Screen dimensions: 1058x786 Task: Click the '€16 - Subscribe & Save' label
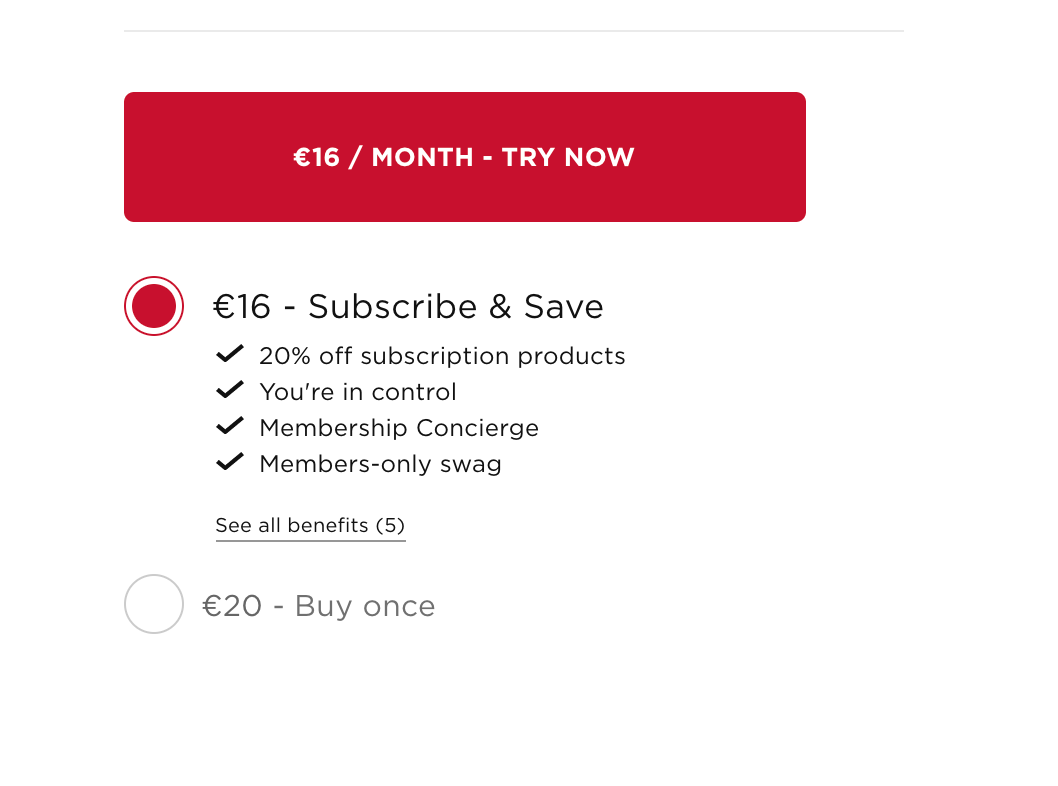[x=408, y=306]
